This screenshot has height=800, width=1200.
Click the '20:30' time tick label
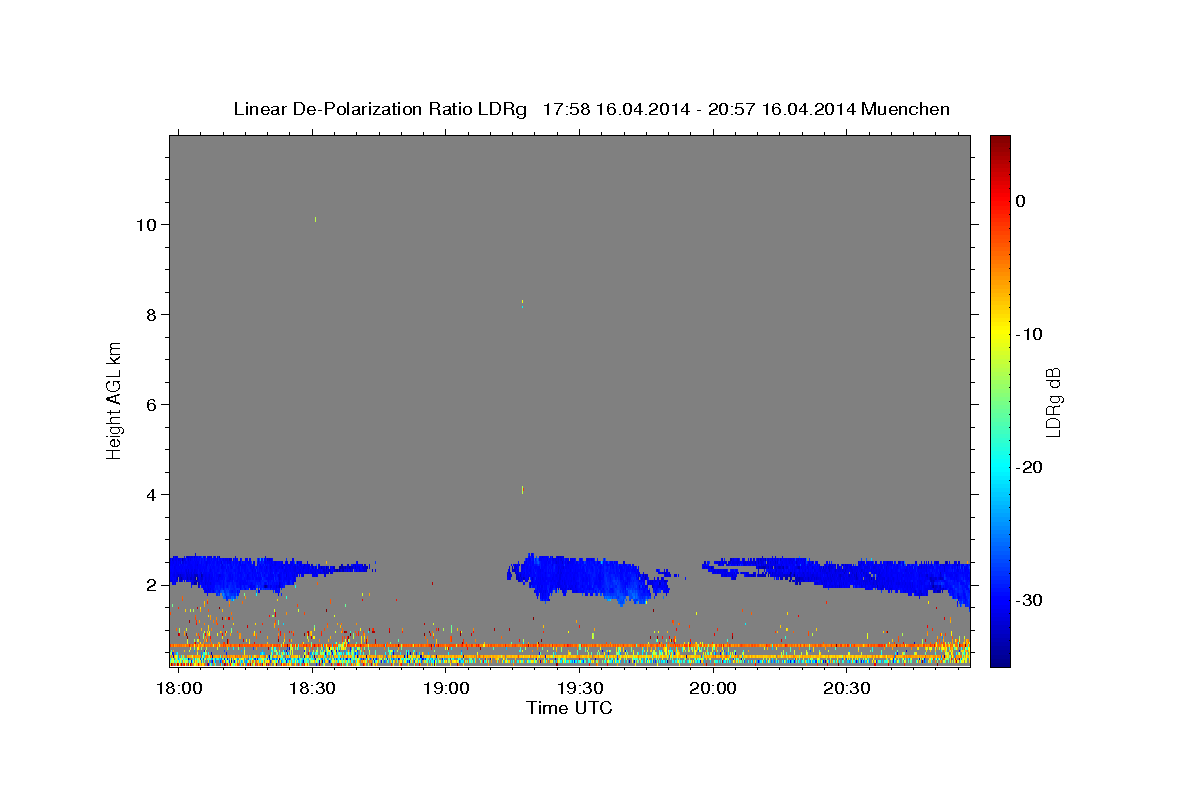847,689
